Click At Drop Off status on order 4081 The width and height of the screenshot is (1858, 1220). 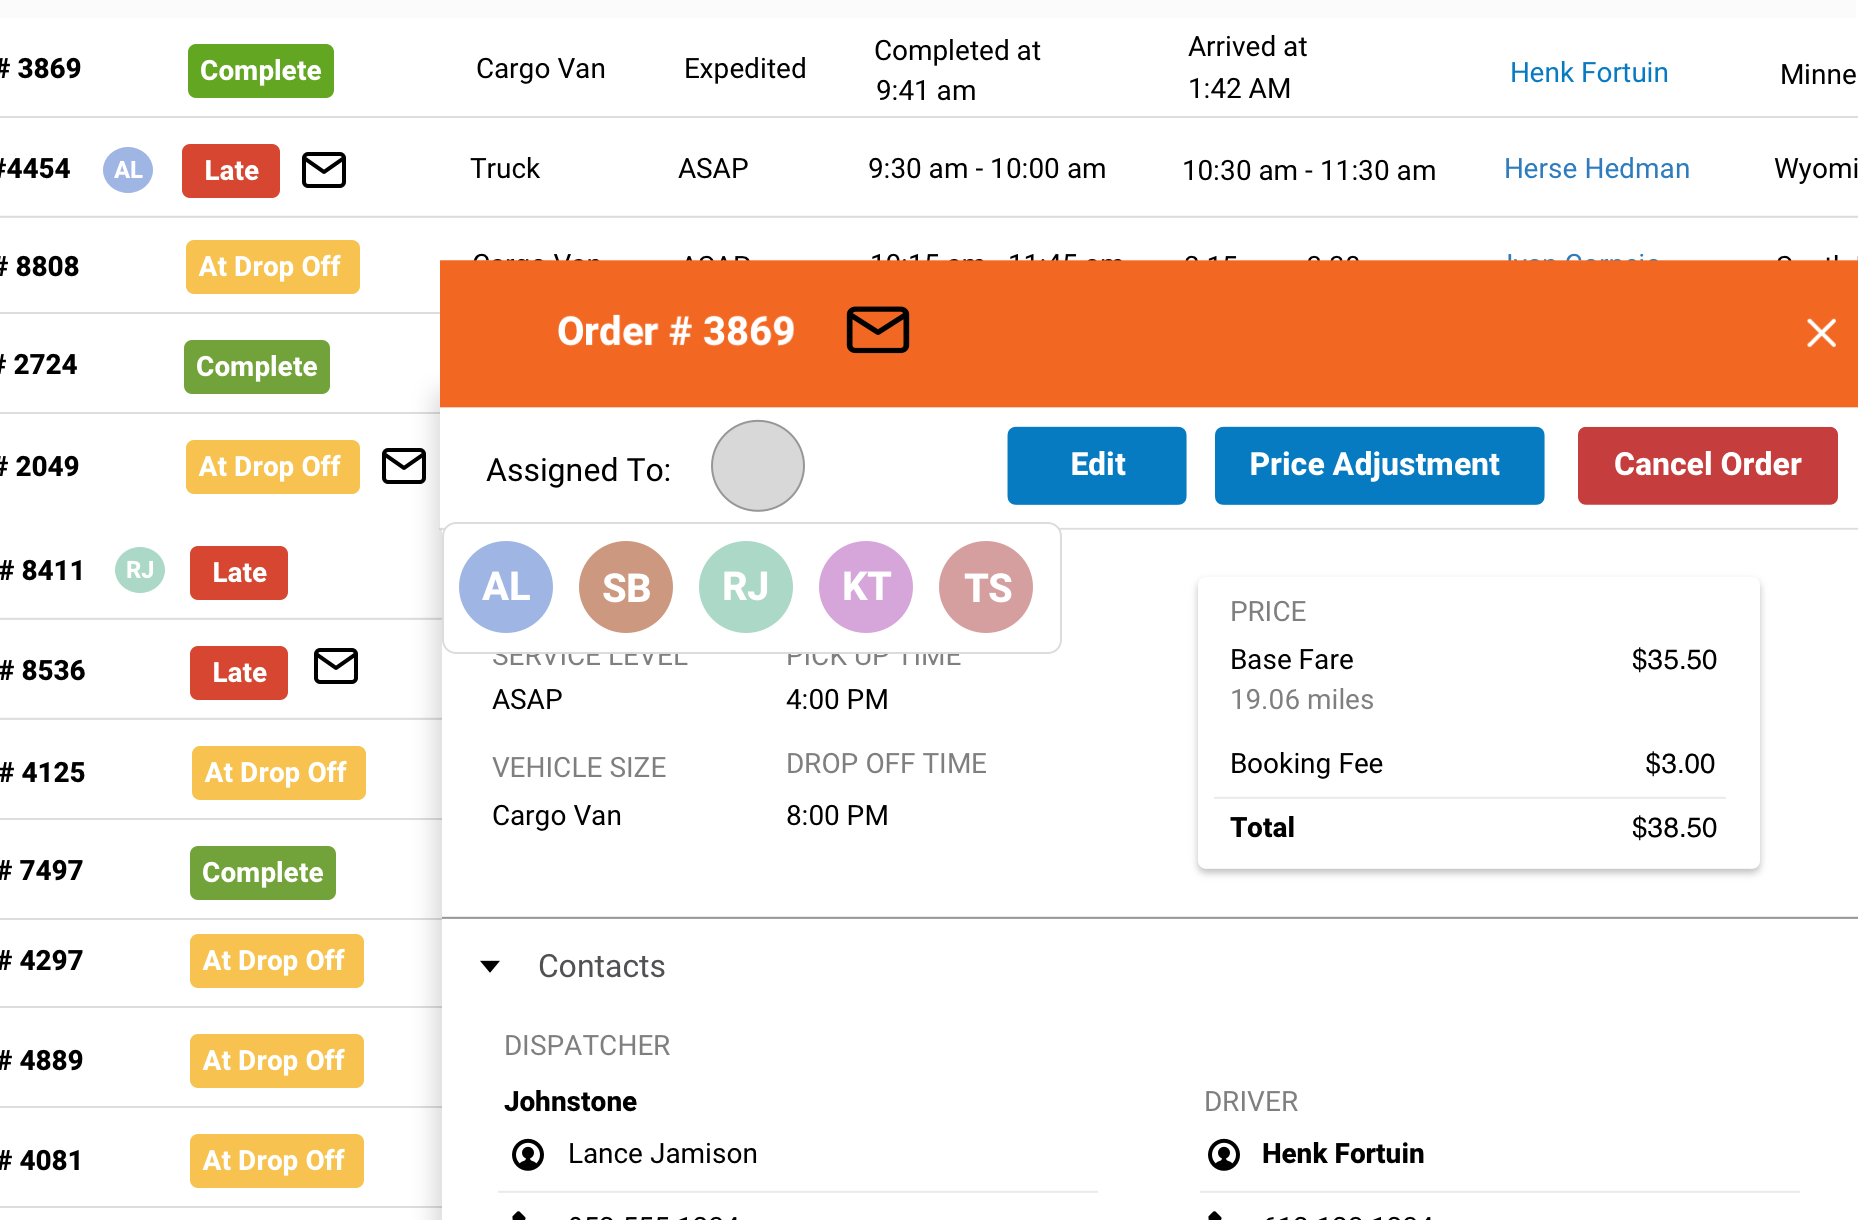pos(277,1161)
